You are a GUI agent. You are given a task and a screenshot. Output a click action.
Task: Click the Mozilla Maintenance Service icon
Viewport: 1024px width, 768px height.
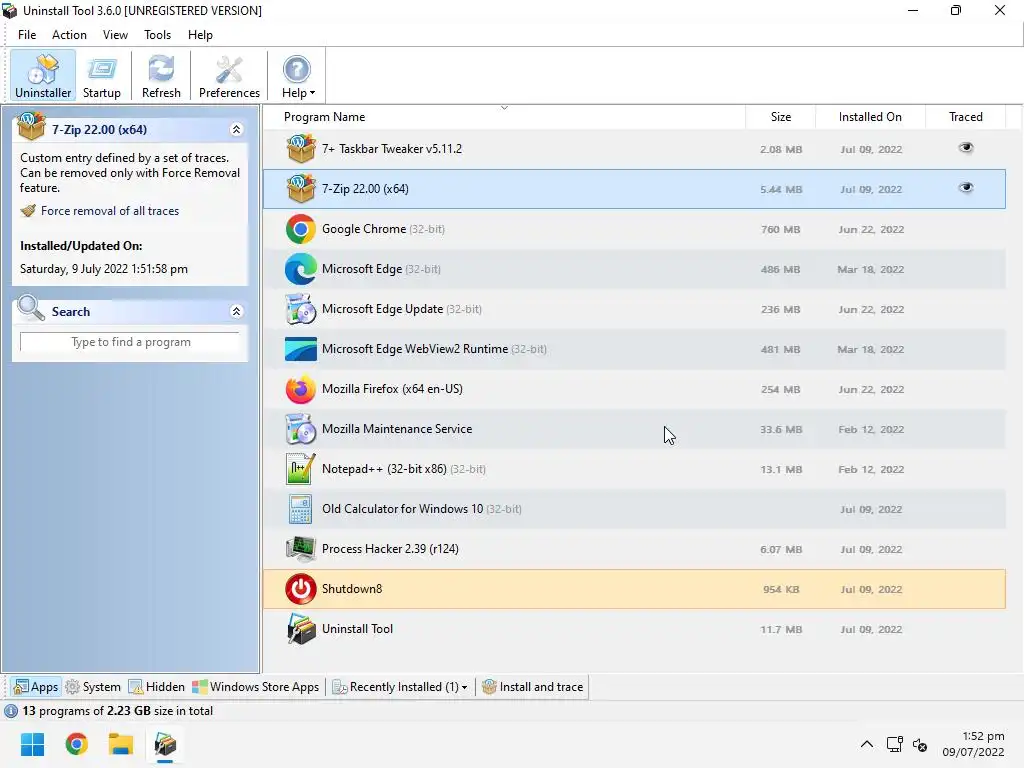[x=300, y=429]
